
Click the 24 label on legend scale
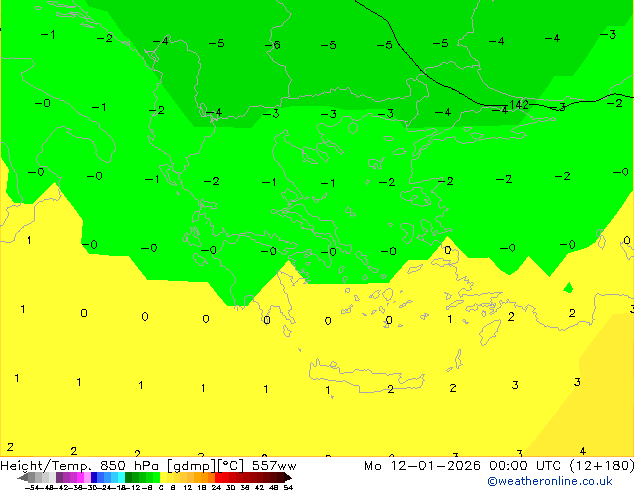[216, 487]
